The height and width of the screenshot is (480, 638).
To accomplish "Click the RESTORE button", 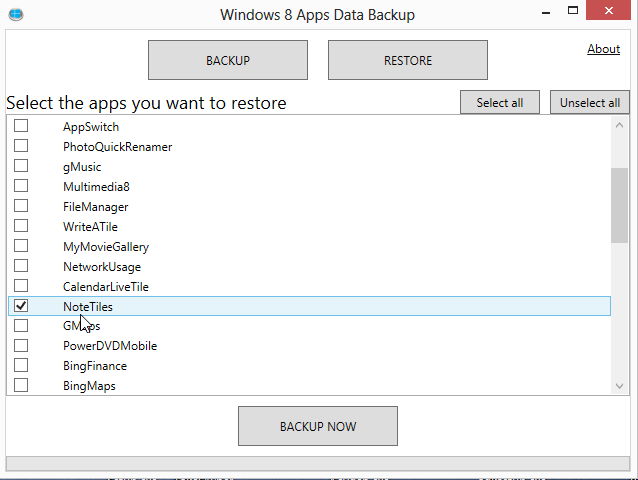I will tap(408, 60).
